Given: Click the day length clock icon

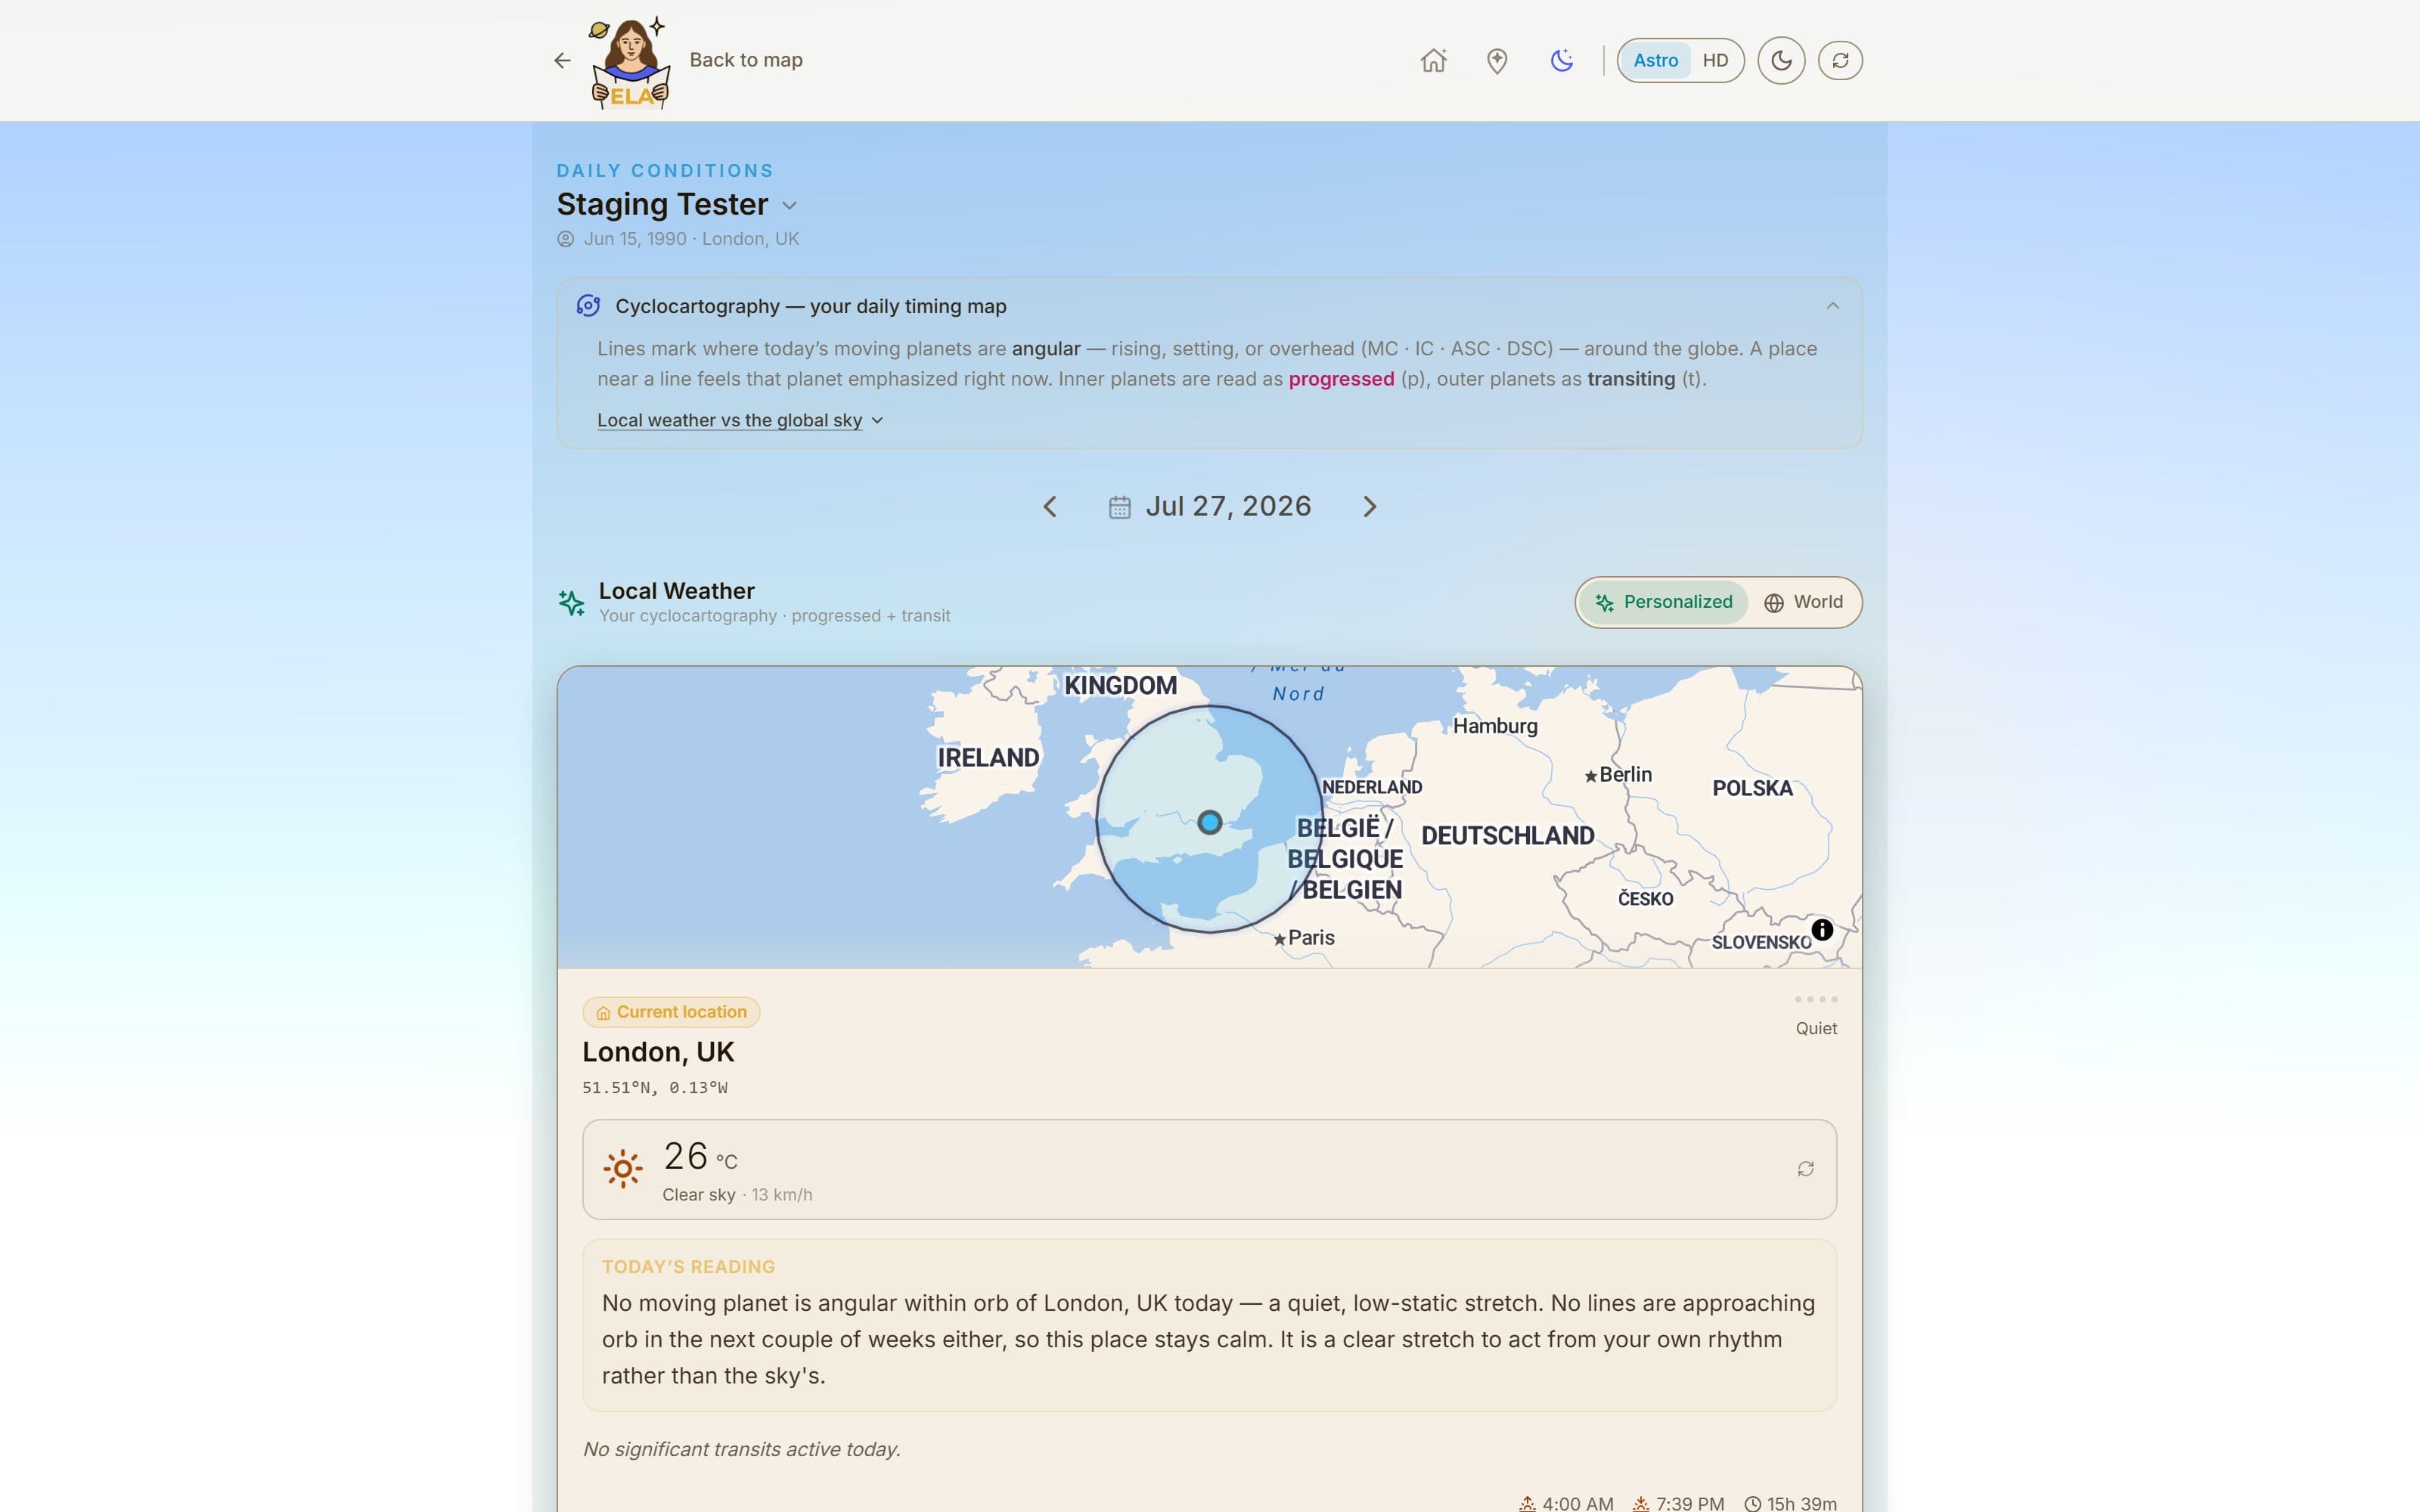Looking at the screenshot, I should pyautogui.click(x=1752, y=1503).
